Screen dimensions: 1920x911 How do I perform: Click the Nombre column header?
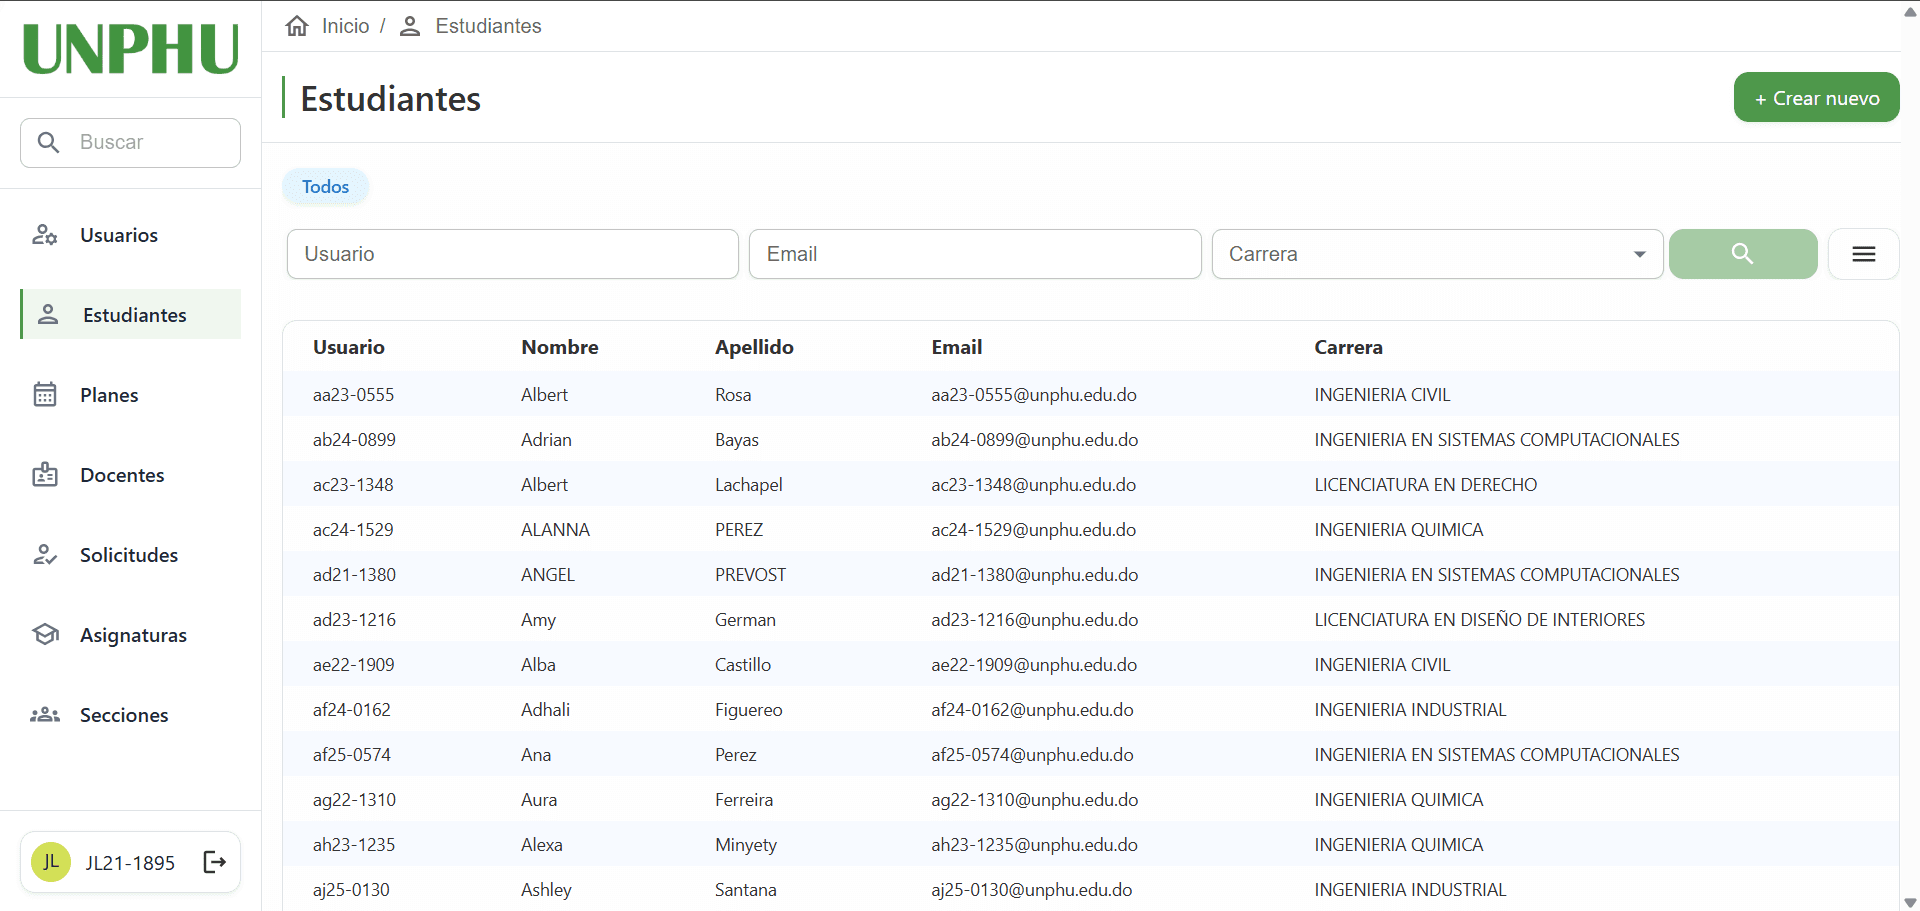tap(560, 347)
